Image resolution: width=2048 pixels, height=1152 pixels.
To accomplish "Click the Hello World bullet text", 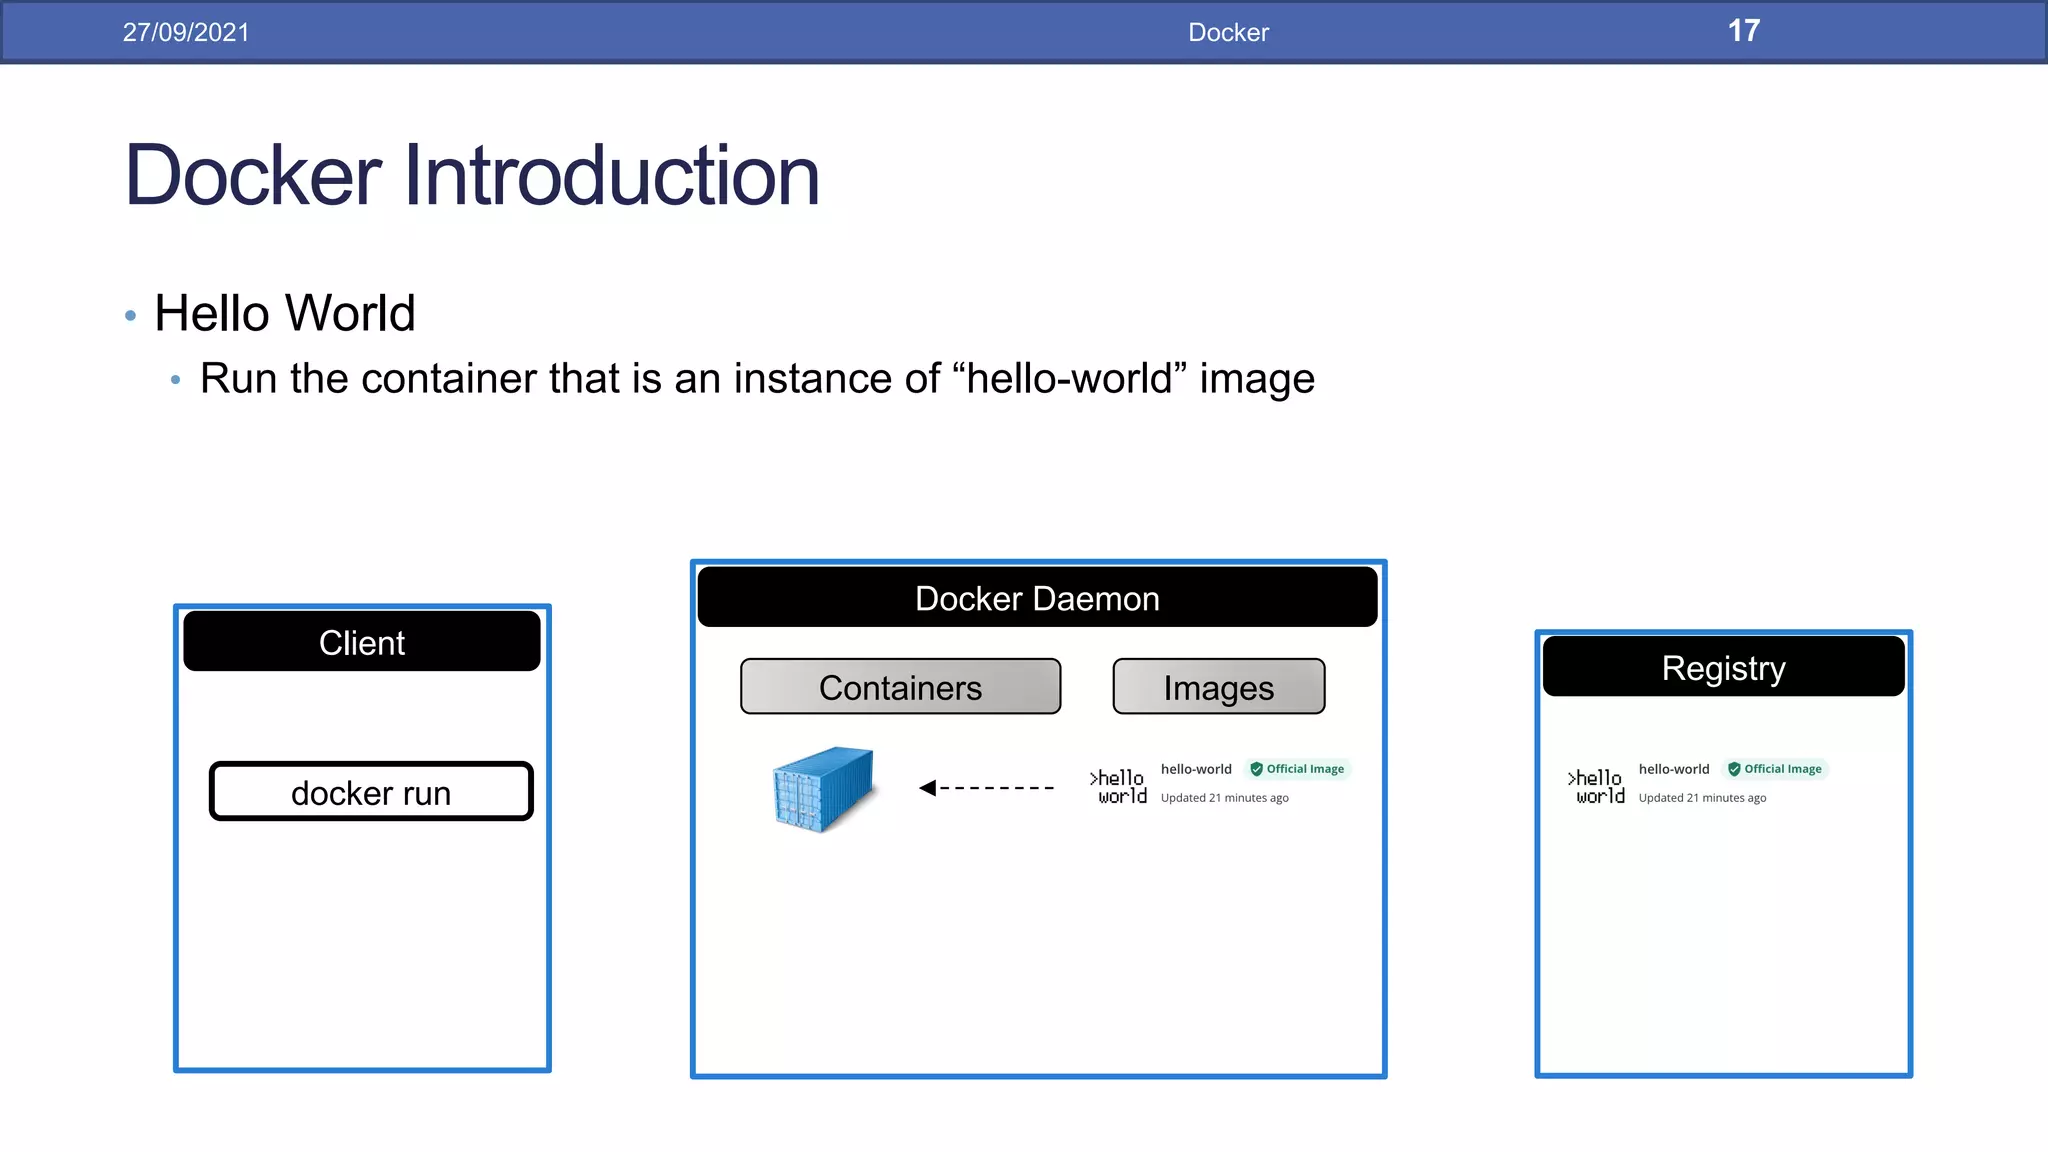I will [x=285, y=313].
